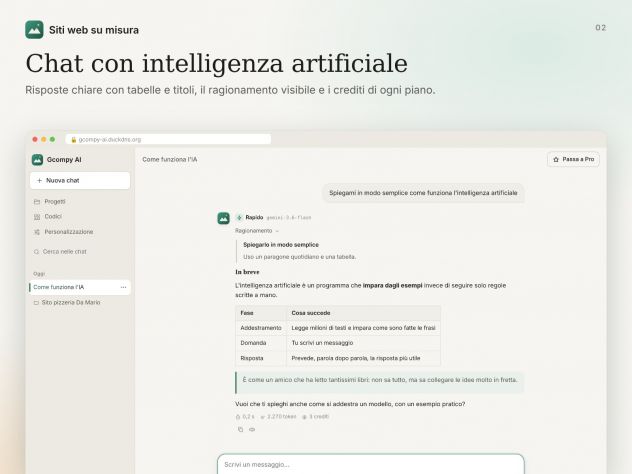Click the In breve heading
Image resolution: width=632 pixels, height=474 pixels.
(247, 272)
